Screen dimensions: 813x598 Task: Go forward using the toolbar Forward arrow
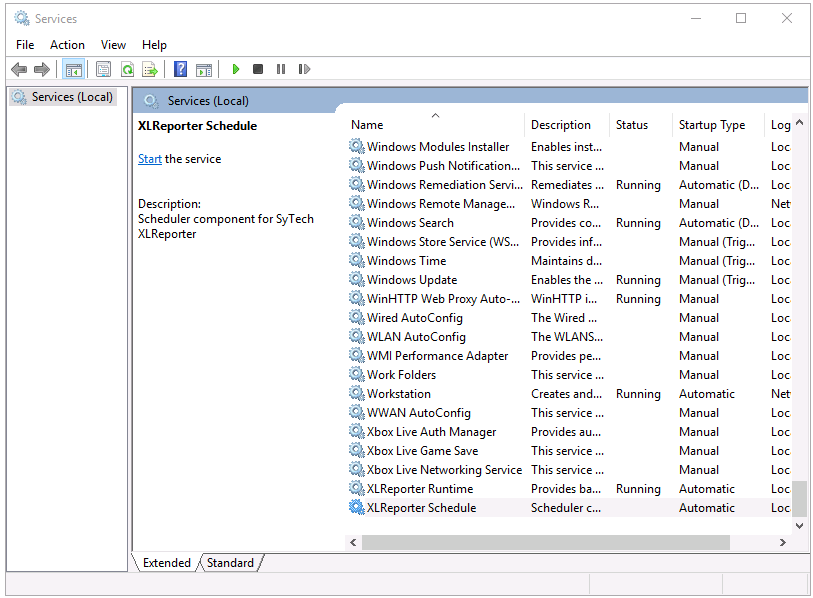coord(41,69)
